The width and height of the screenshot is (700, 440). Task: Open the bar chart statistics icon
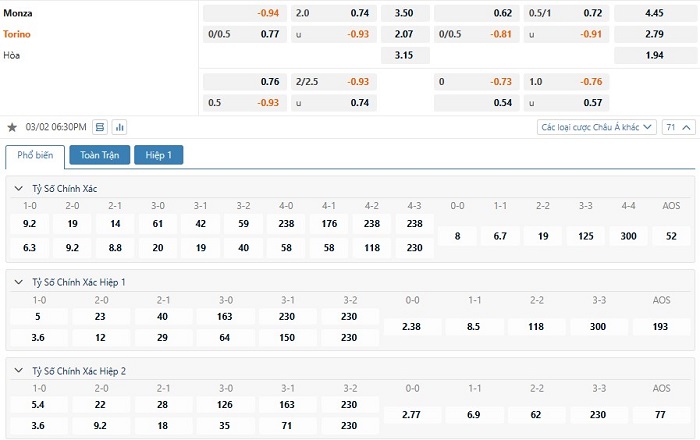tap(120, 127)
